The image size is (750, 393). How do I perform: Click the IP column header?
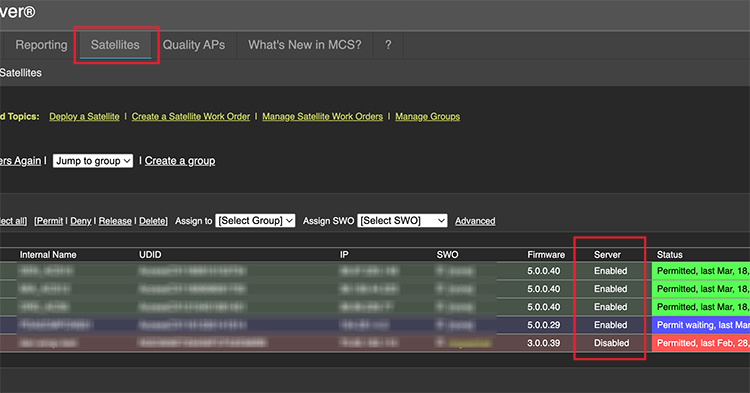click(344, 255)
